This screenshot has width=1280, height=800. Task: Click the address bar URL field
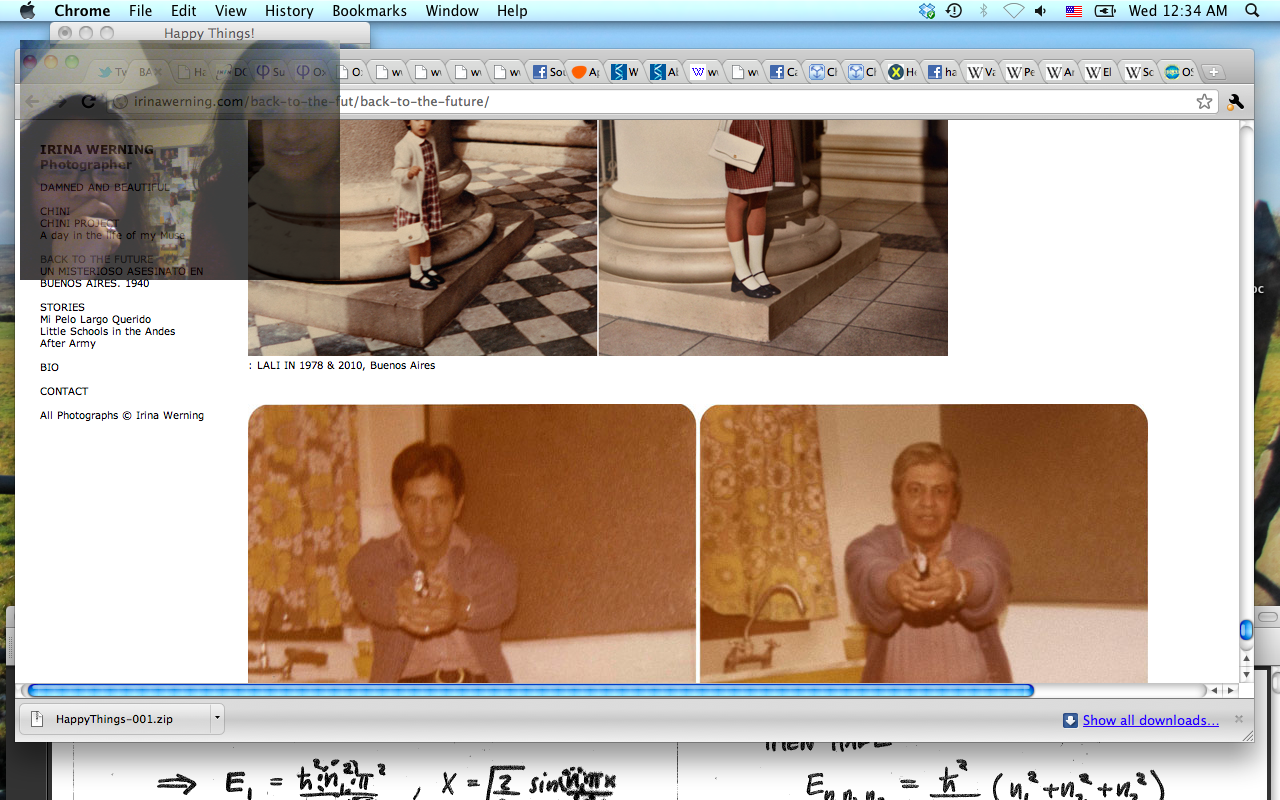pyautogui.click(x=650, y=102)
